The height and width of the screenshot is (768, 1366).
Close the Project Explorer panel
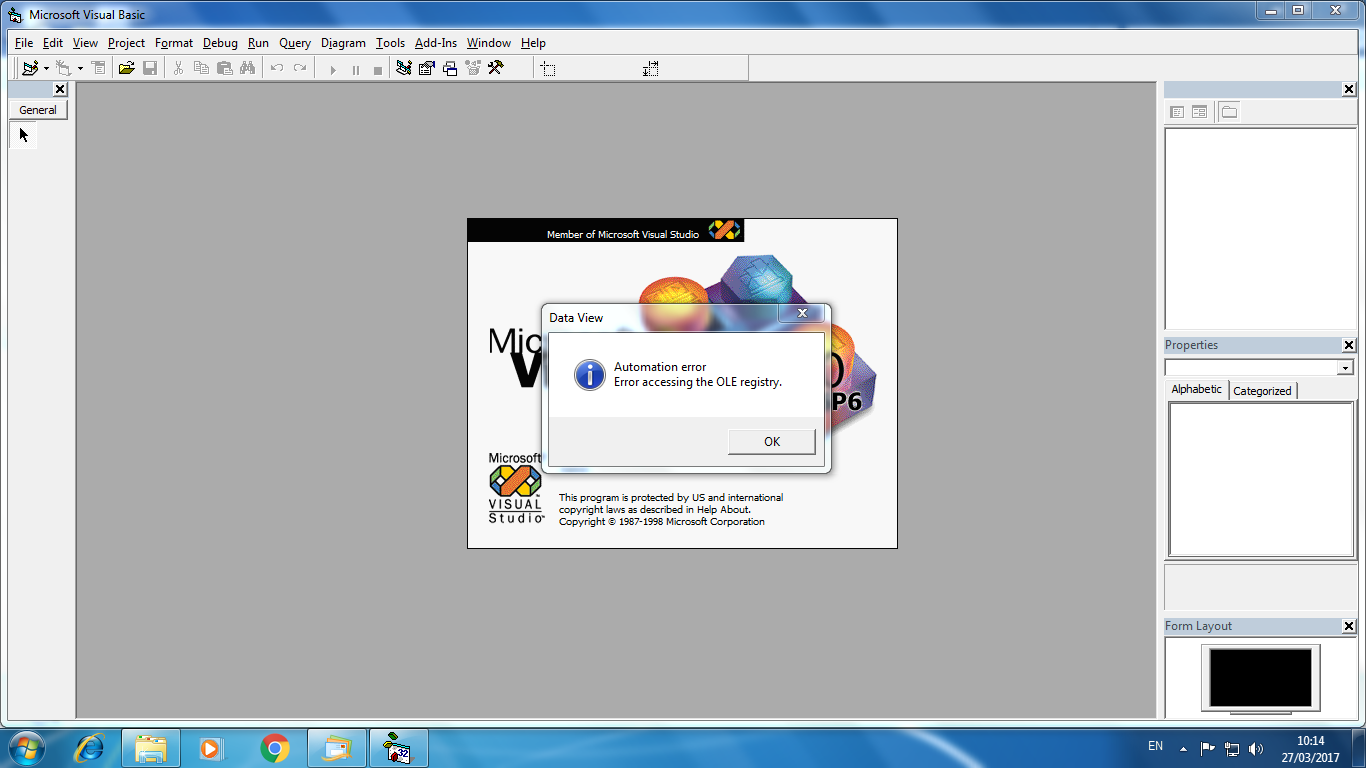pos(1349,90)
